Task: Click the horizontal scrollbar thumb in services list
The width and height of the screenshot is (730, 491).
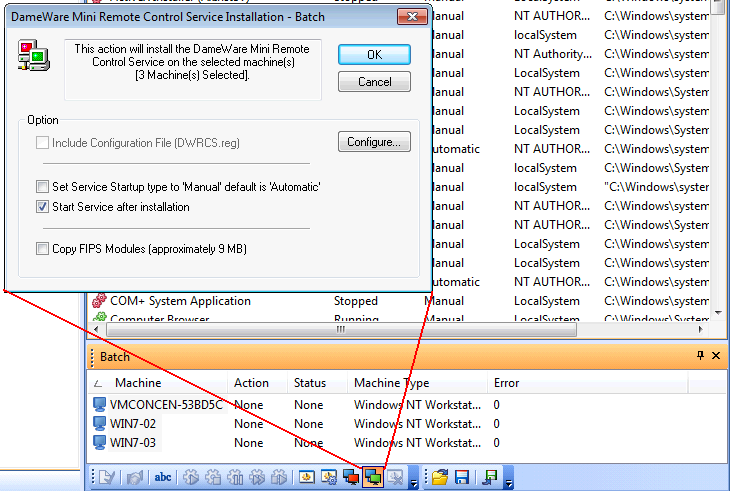Action: (x=341, y=330)
